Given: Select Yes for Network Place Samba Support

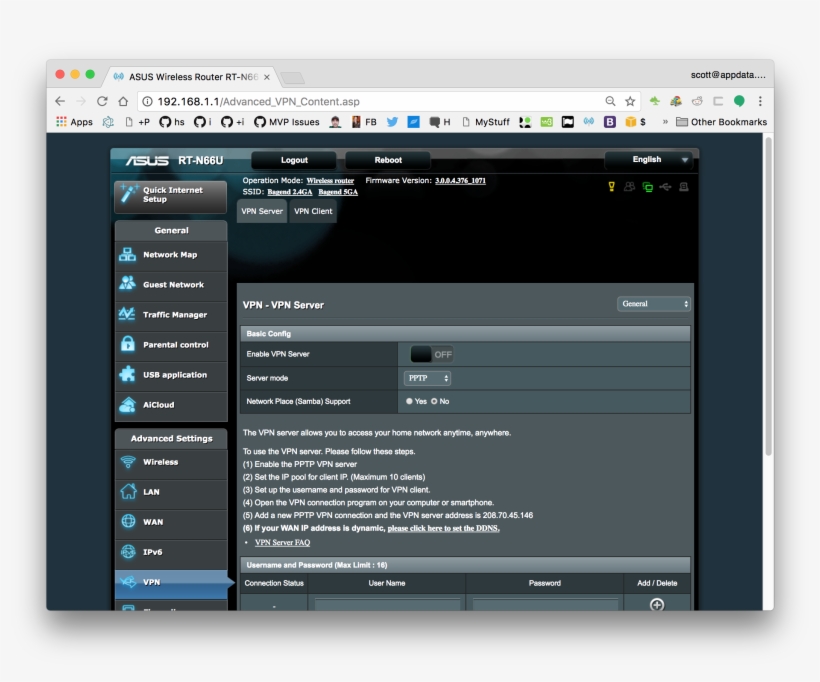Looking at the screenshot, I should (x=410, y=401).
